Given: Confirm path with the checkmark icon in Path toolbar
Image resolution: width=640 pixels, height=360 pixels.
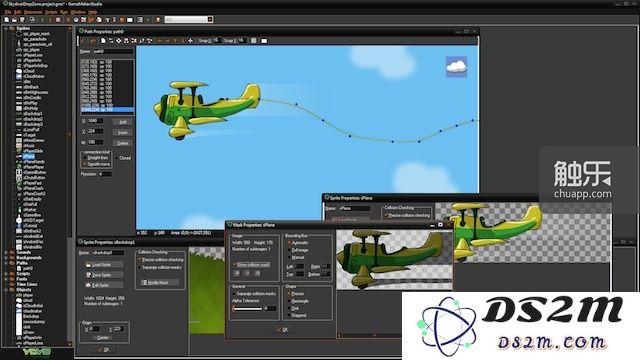Looking at the screenshot, I should point(83,41).
